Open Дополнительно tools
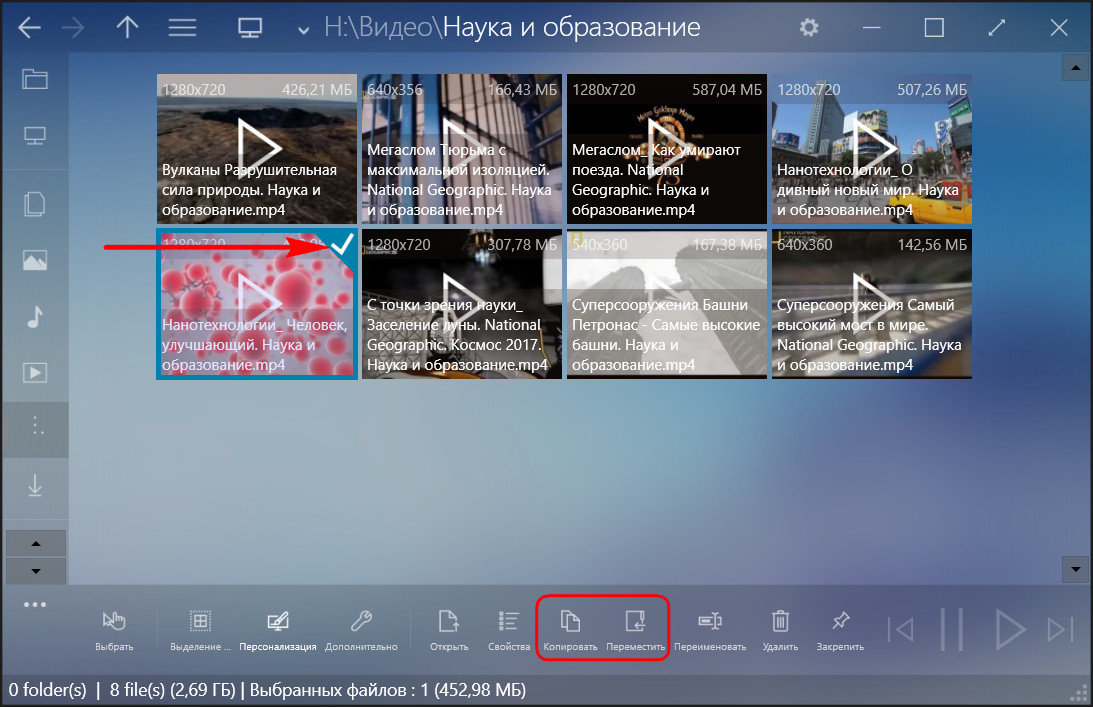 click(x=361, y=630)
